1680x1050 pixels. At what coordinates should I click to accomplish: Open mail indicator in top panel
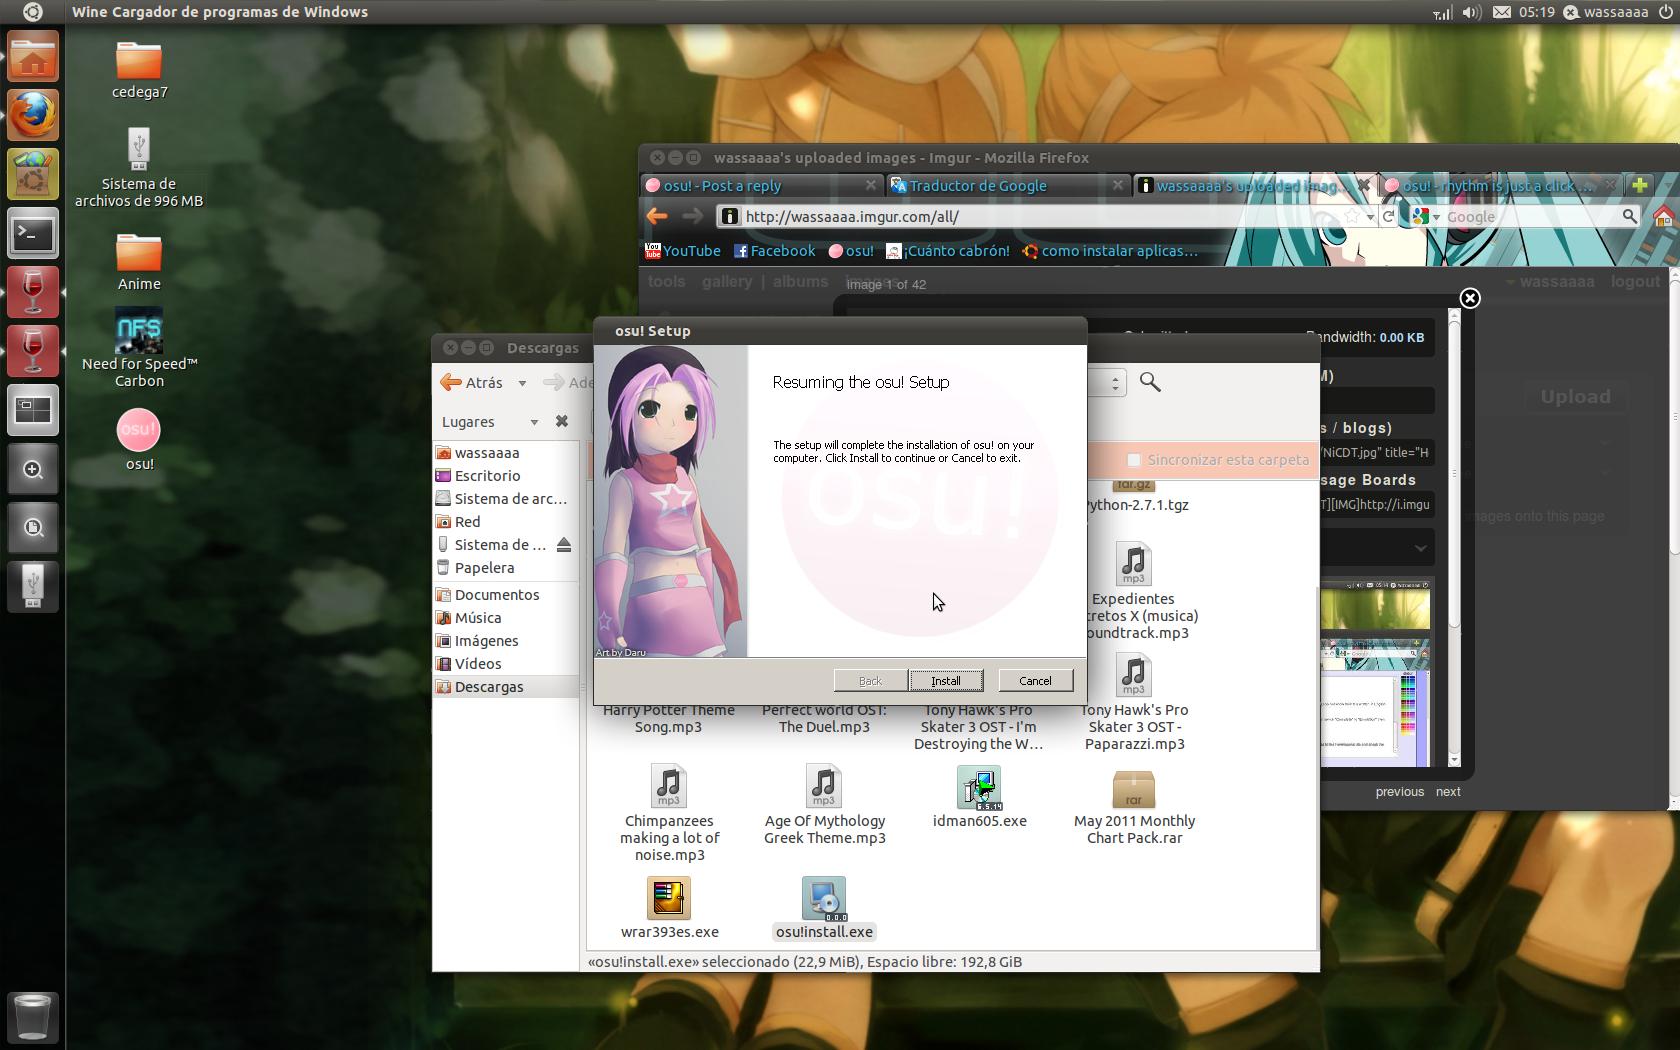1502,12
